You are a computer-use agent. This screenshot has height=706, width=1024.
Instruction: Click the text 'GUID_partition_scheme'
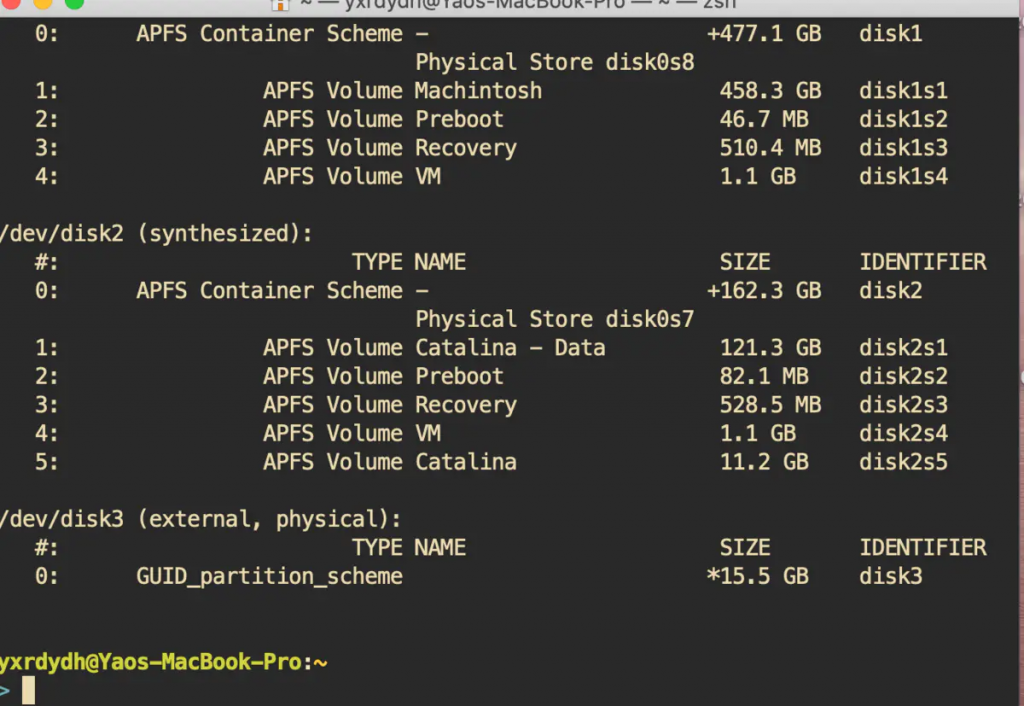(269, 577)
